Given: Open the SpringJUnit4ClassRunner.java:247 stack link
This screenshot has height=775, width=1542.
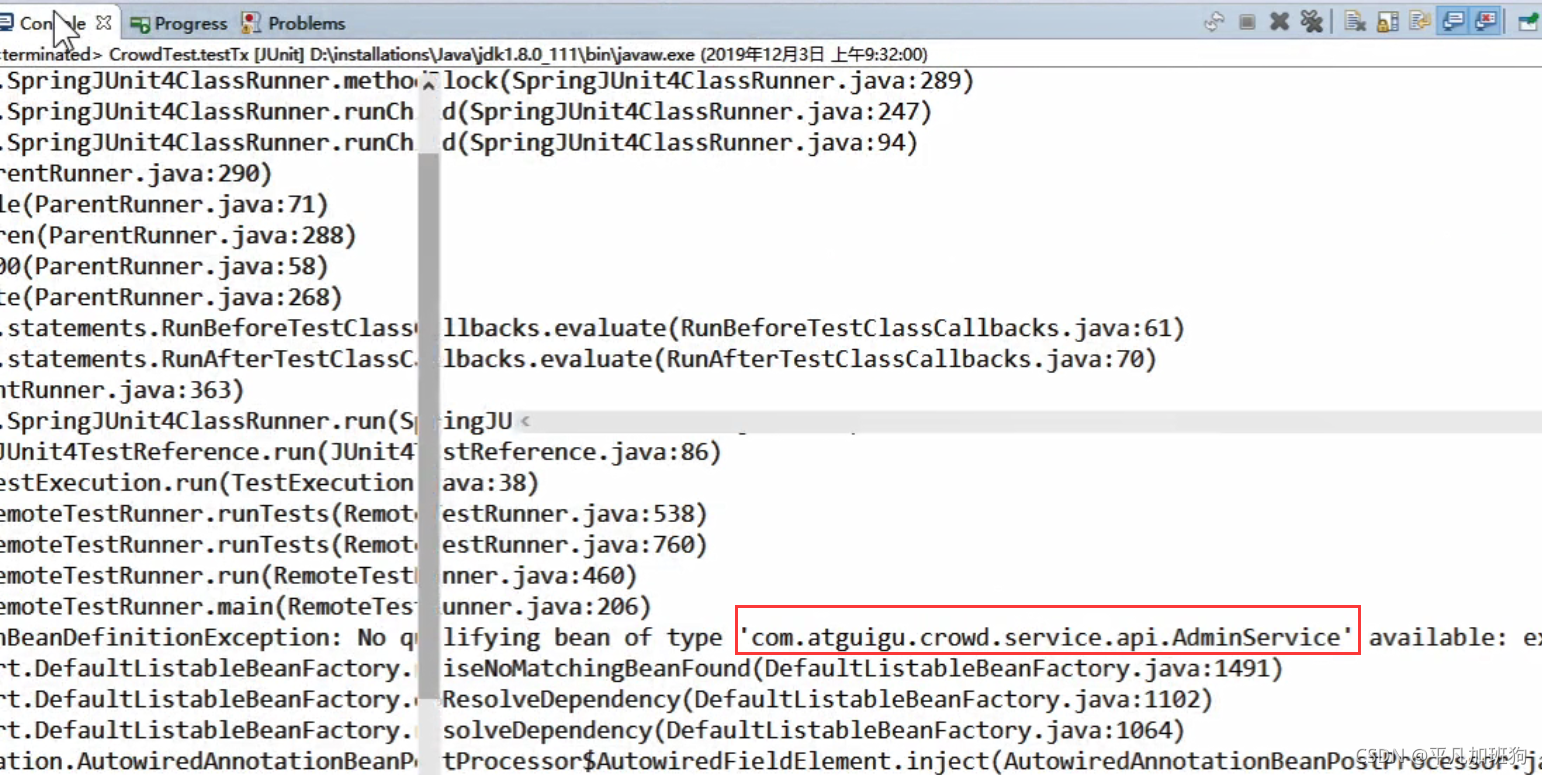Looking at the screenshot, I should [694, 112].
